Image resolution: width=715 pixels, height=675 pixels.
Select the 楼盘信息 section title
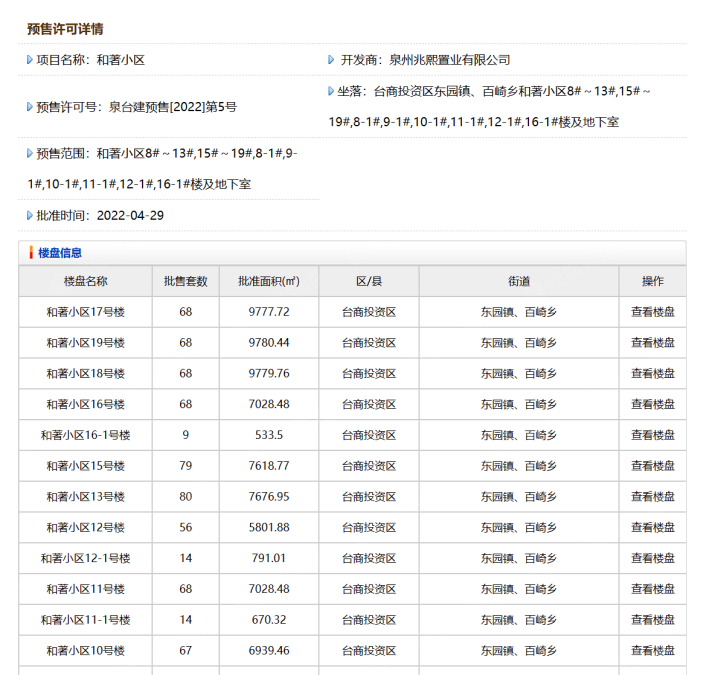(60, 253)
